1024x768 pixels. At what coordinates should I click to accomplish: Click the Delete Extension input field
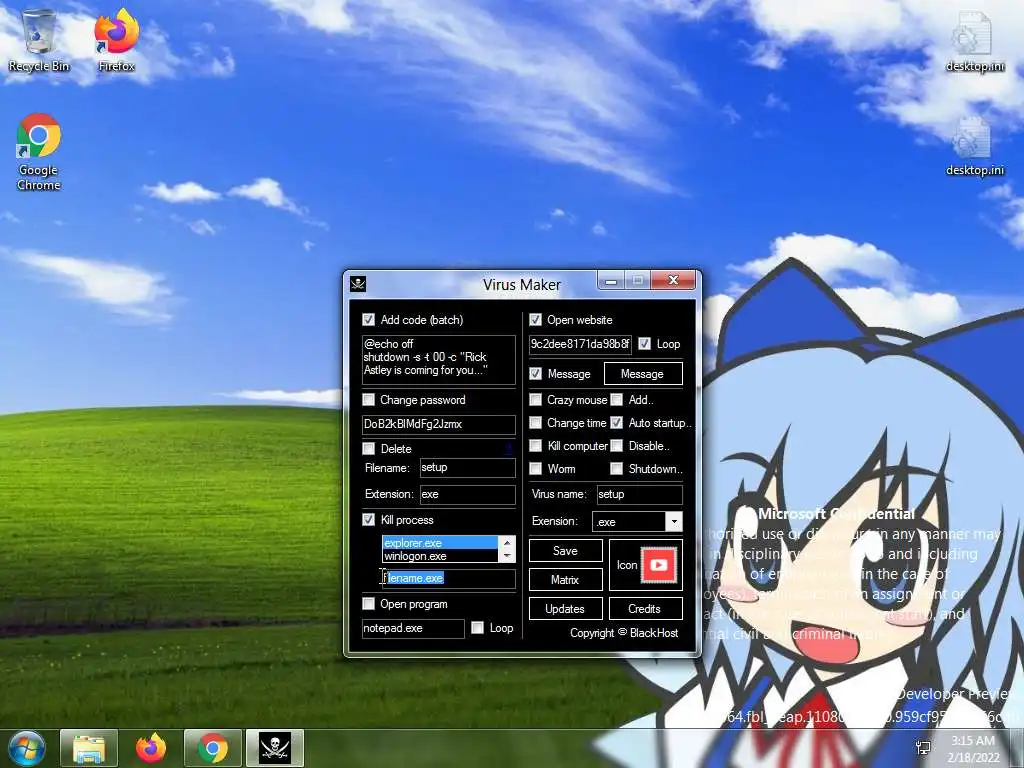[467, 494]
